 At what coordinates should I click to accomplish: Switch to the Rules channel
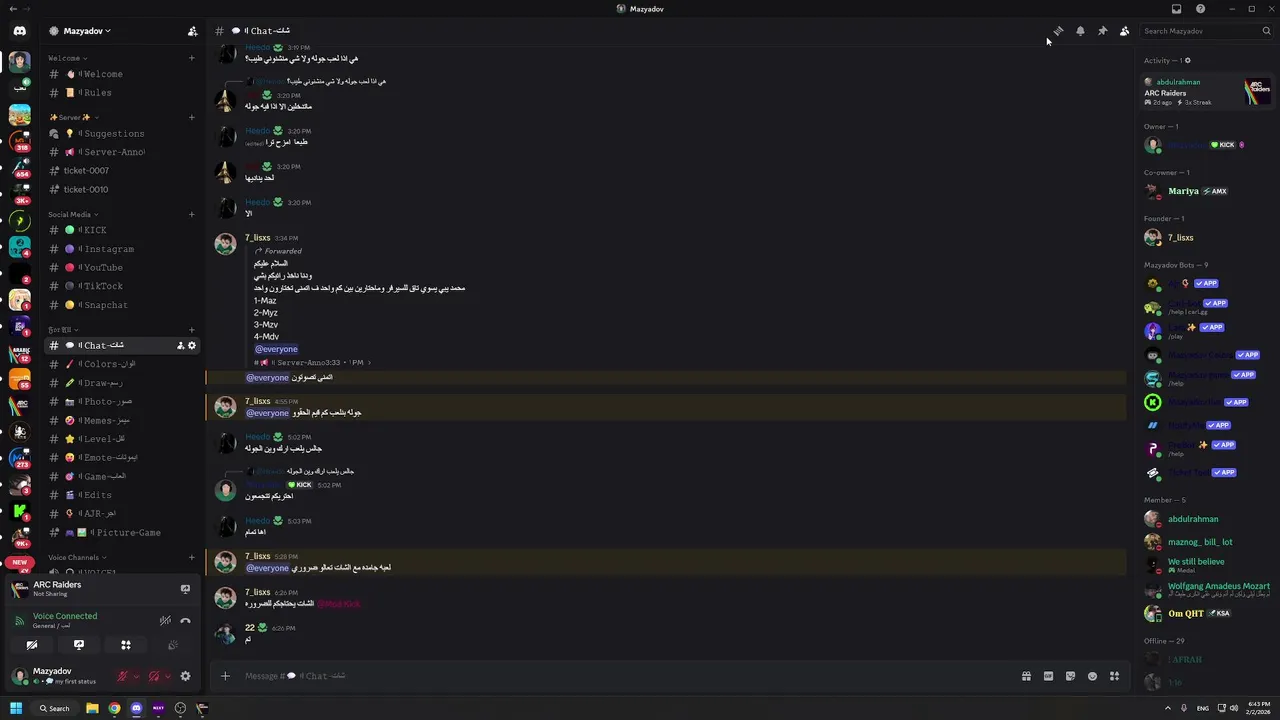(x=97, y=93)
